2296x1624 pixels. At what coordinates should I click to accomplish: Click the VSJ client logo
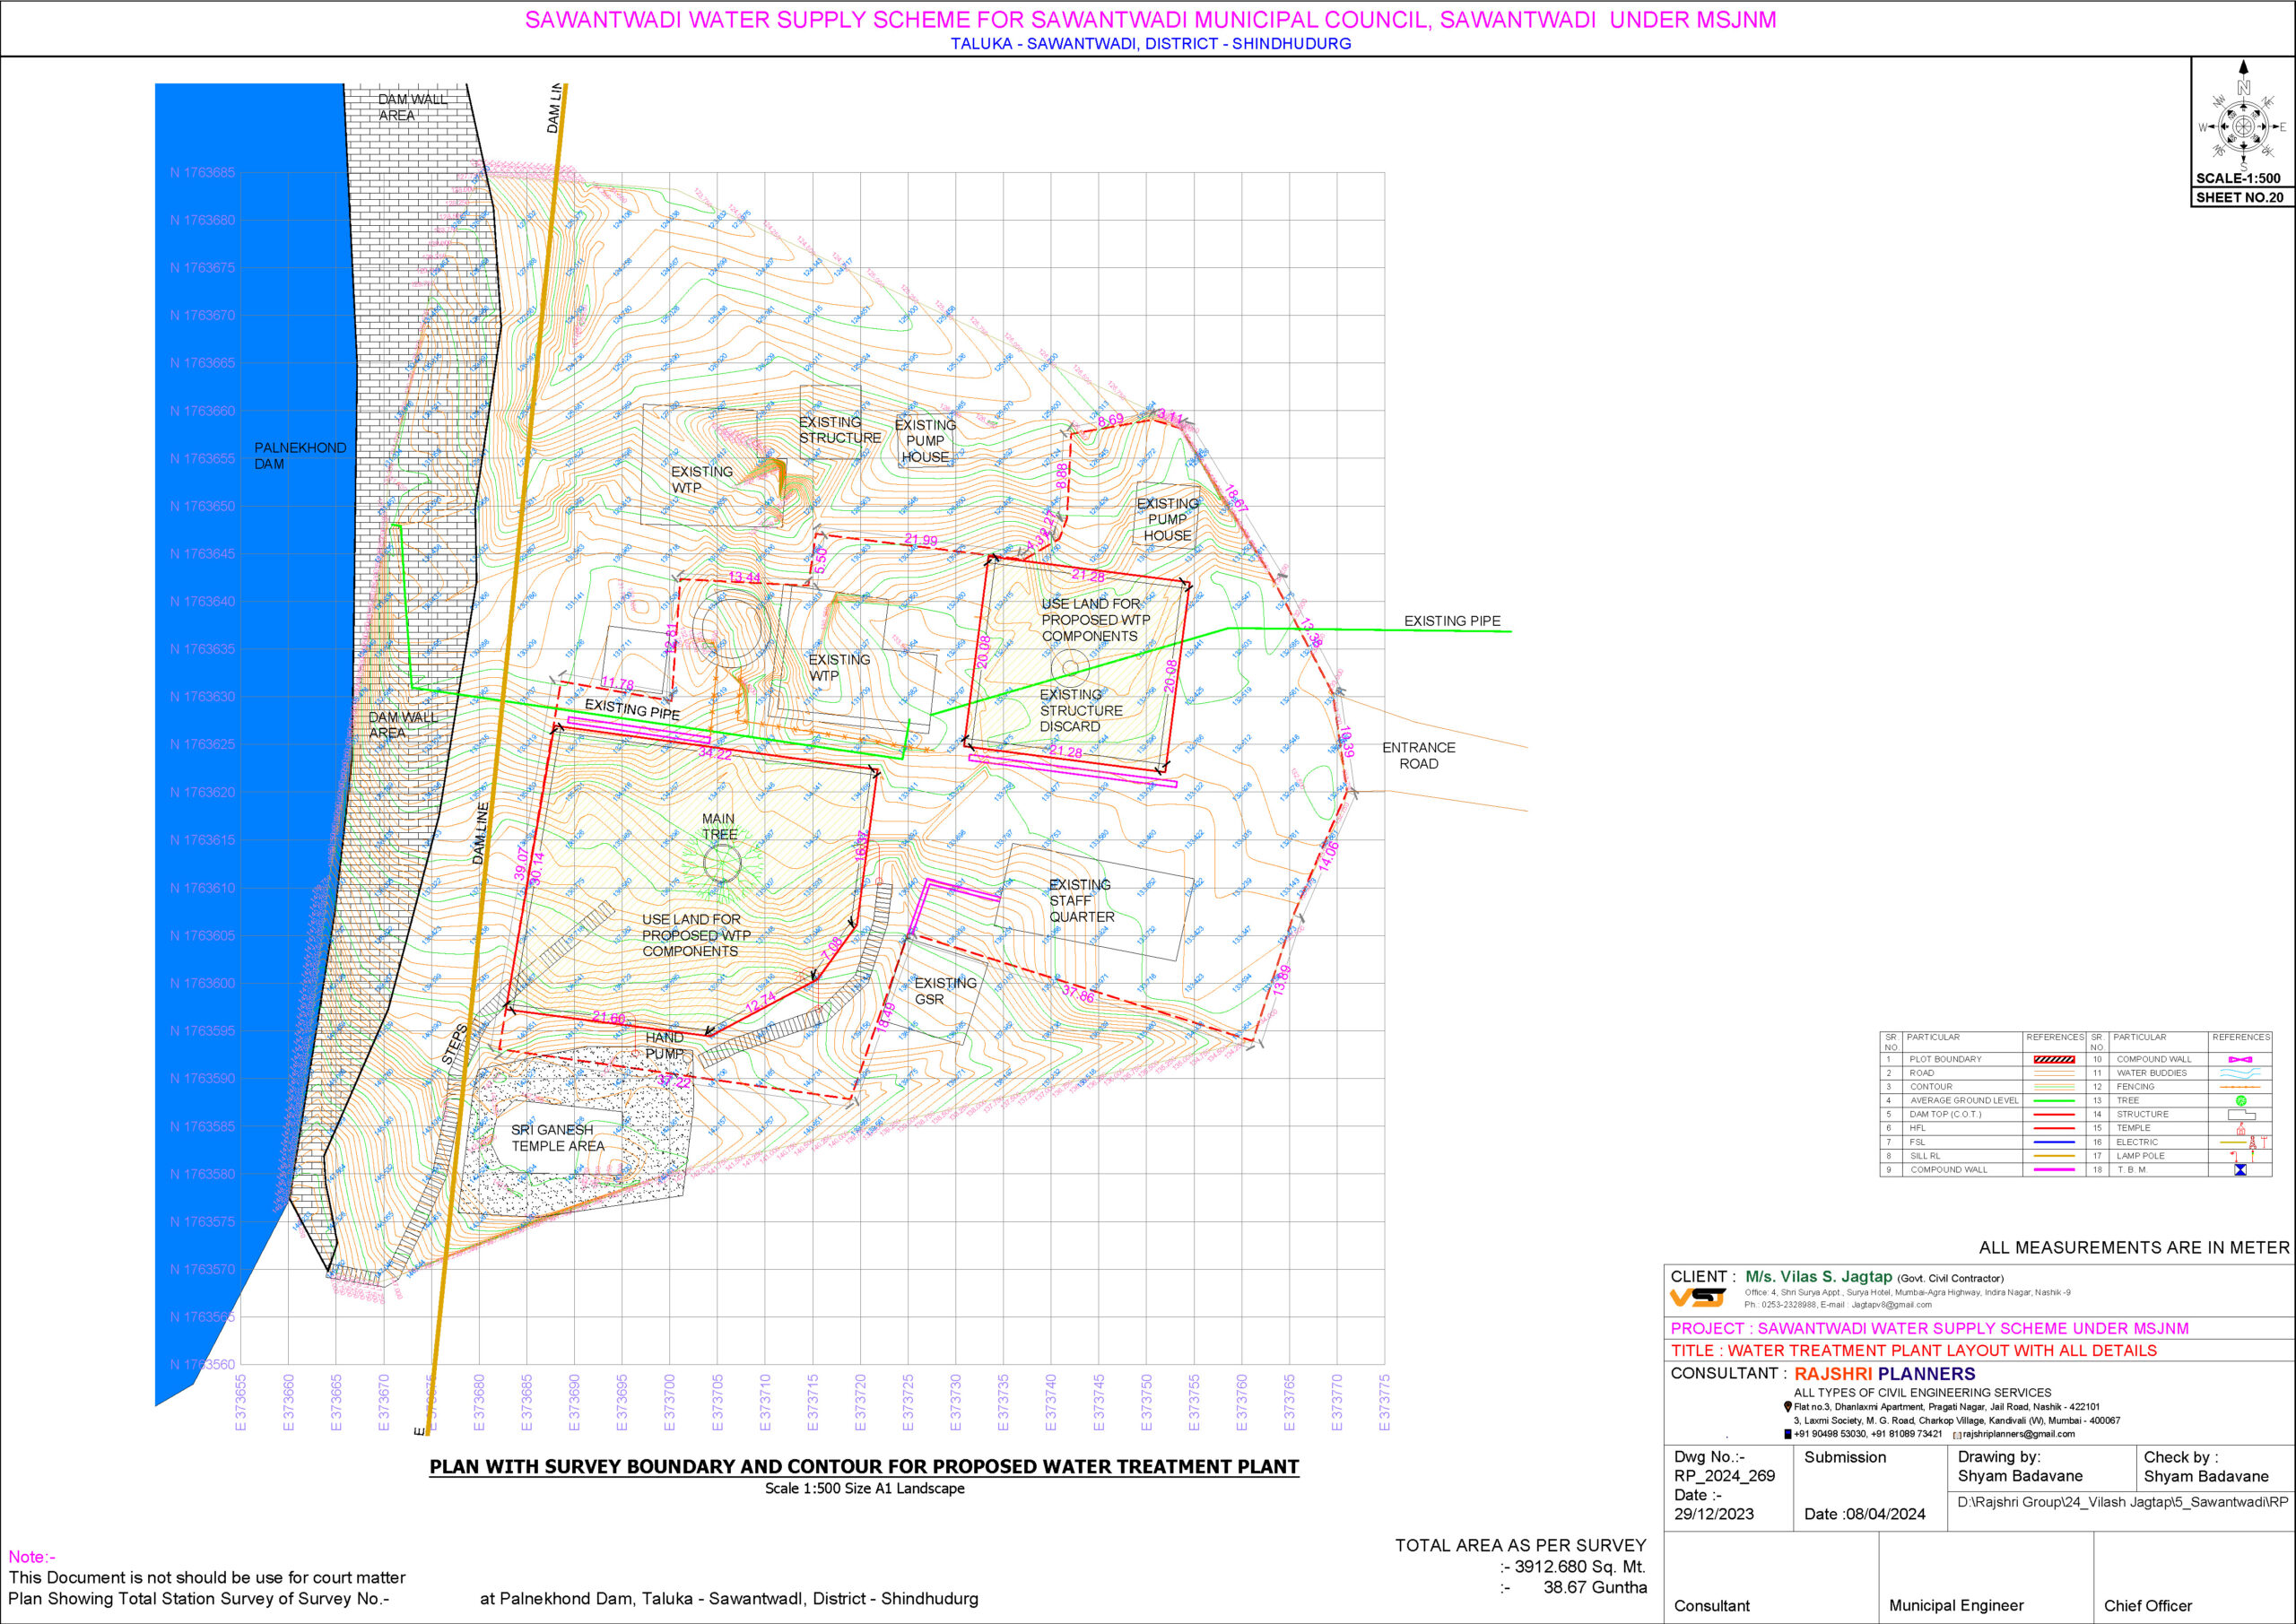coord(1698,1298)
